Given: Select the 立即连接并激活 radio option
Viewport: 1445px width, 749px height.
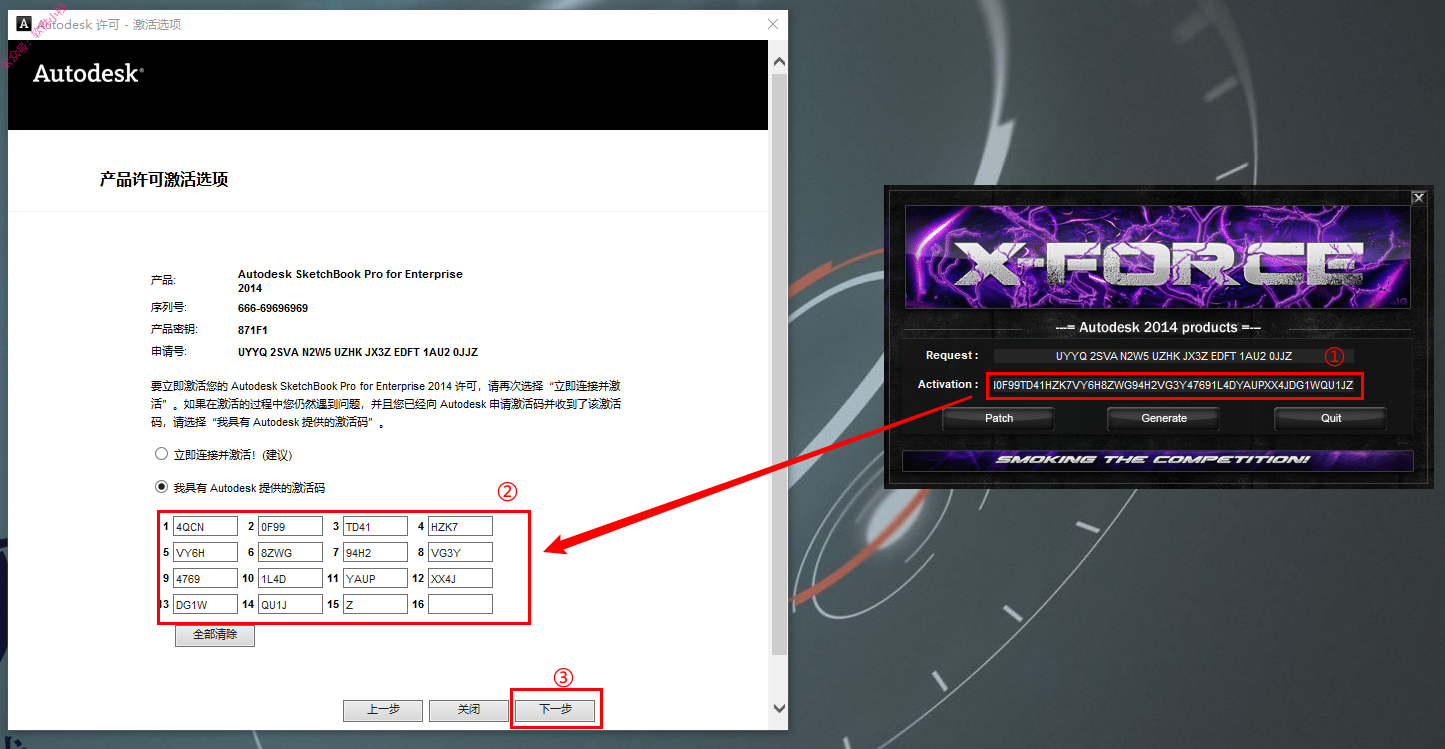Looking at the screenshot, I should pyautogui.click(x=161, y=454).
